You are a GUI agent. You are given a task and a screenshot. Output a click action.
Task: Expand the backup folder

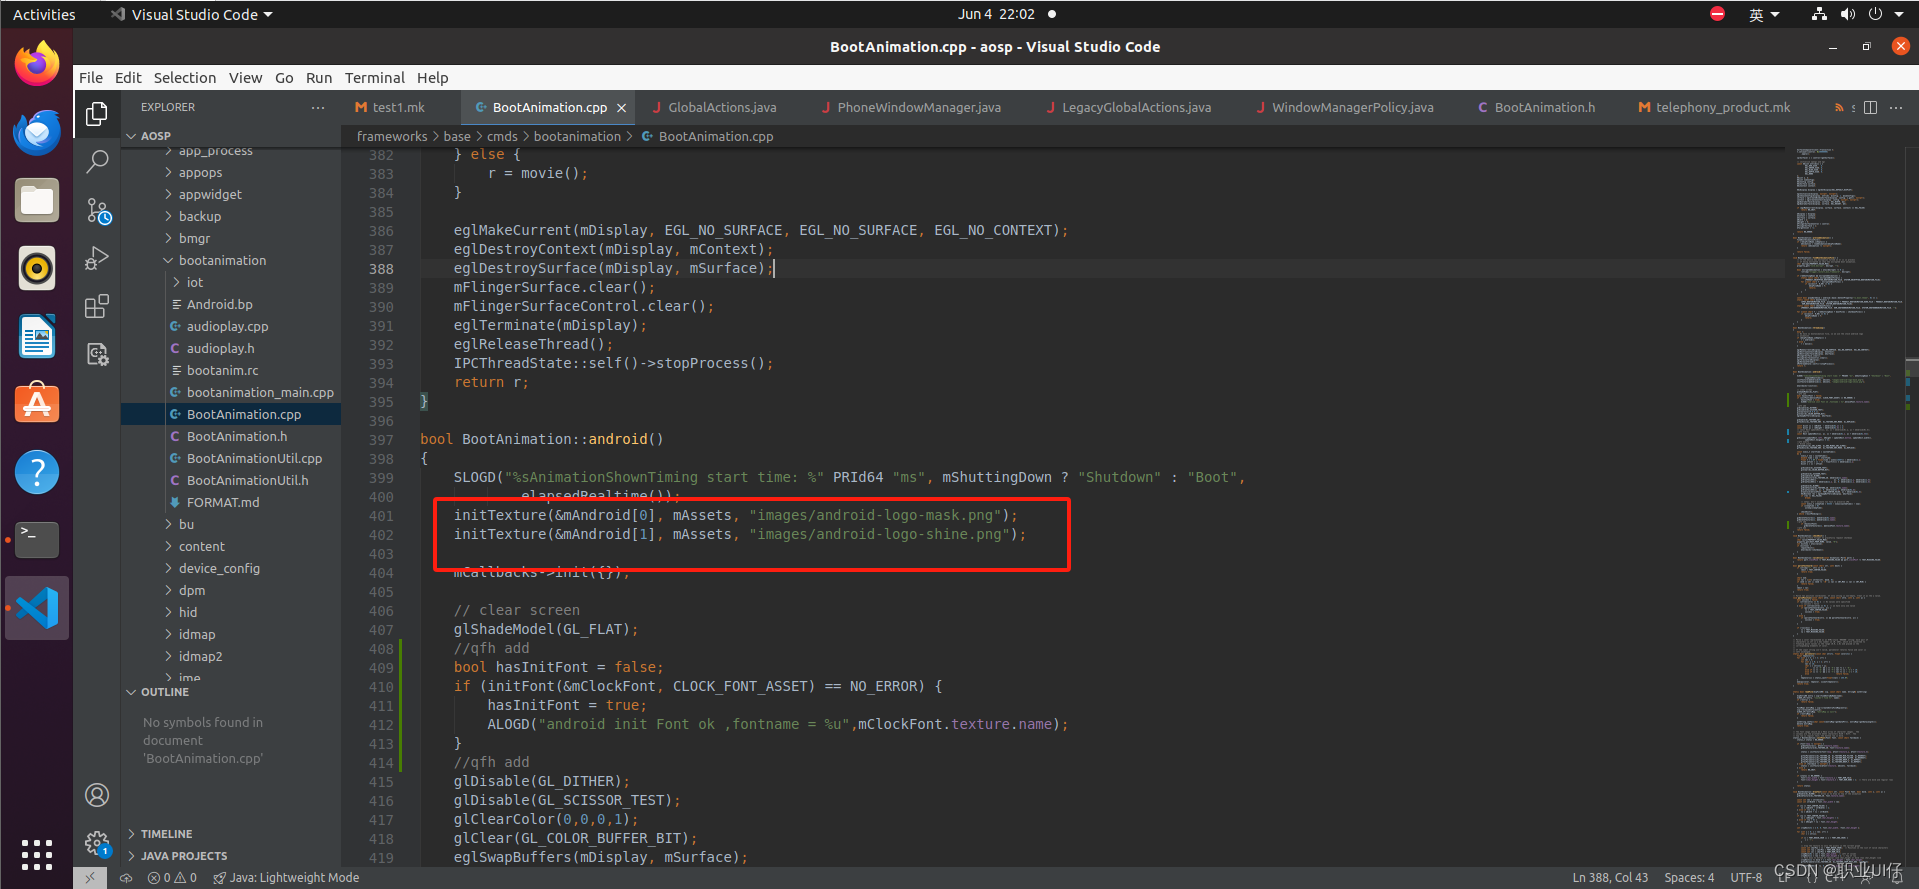point(200,216)
